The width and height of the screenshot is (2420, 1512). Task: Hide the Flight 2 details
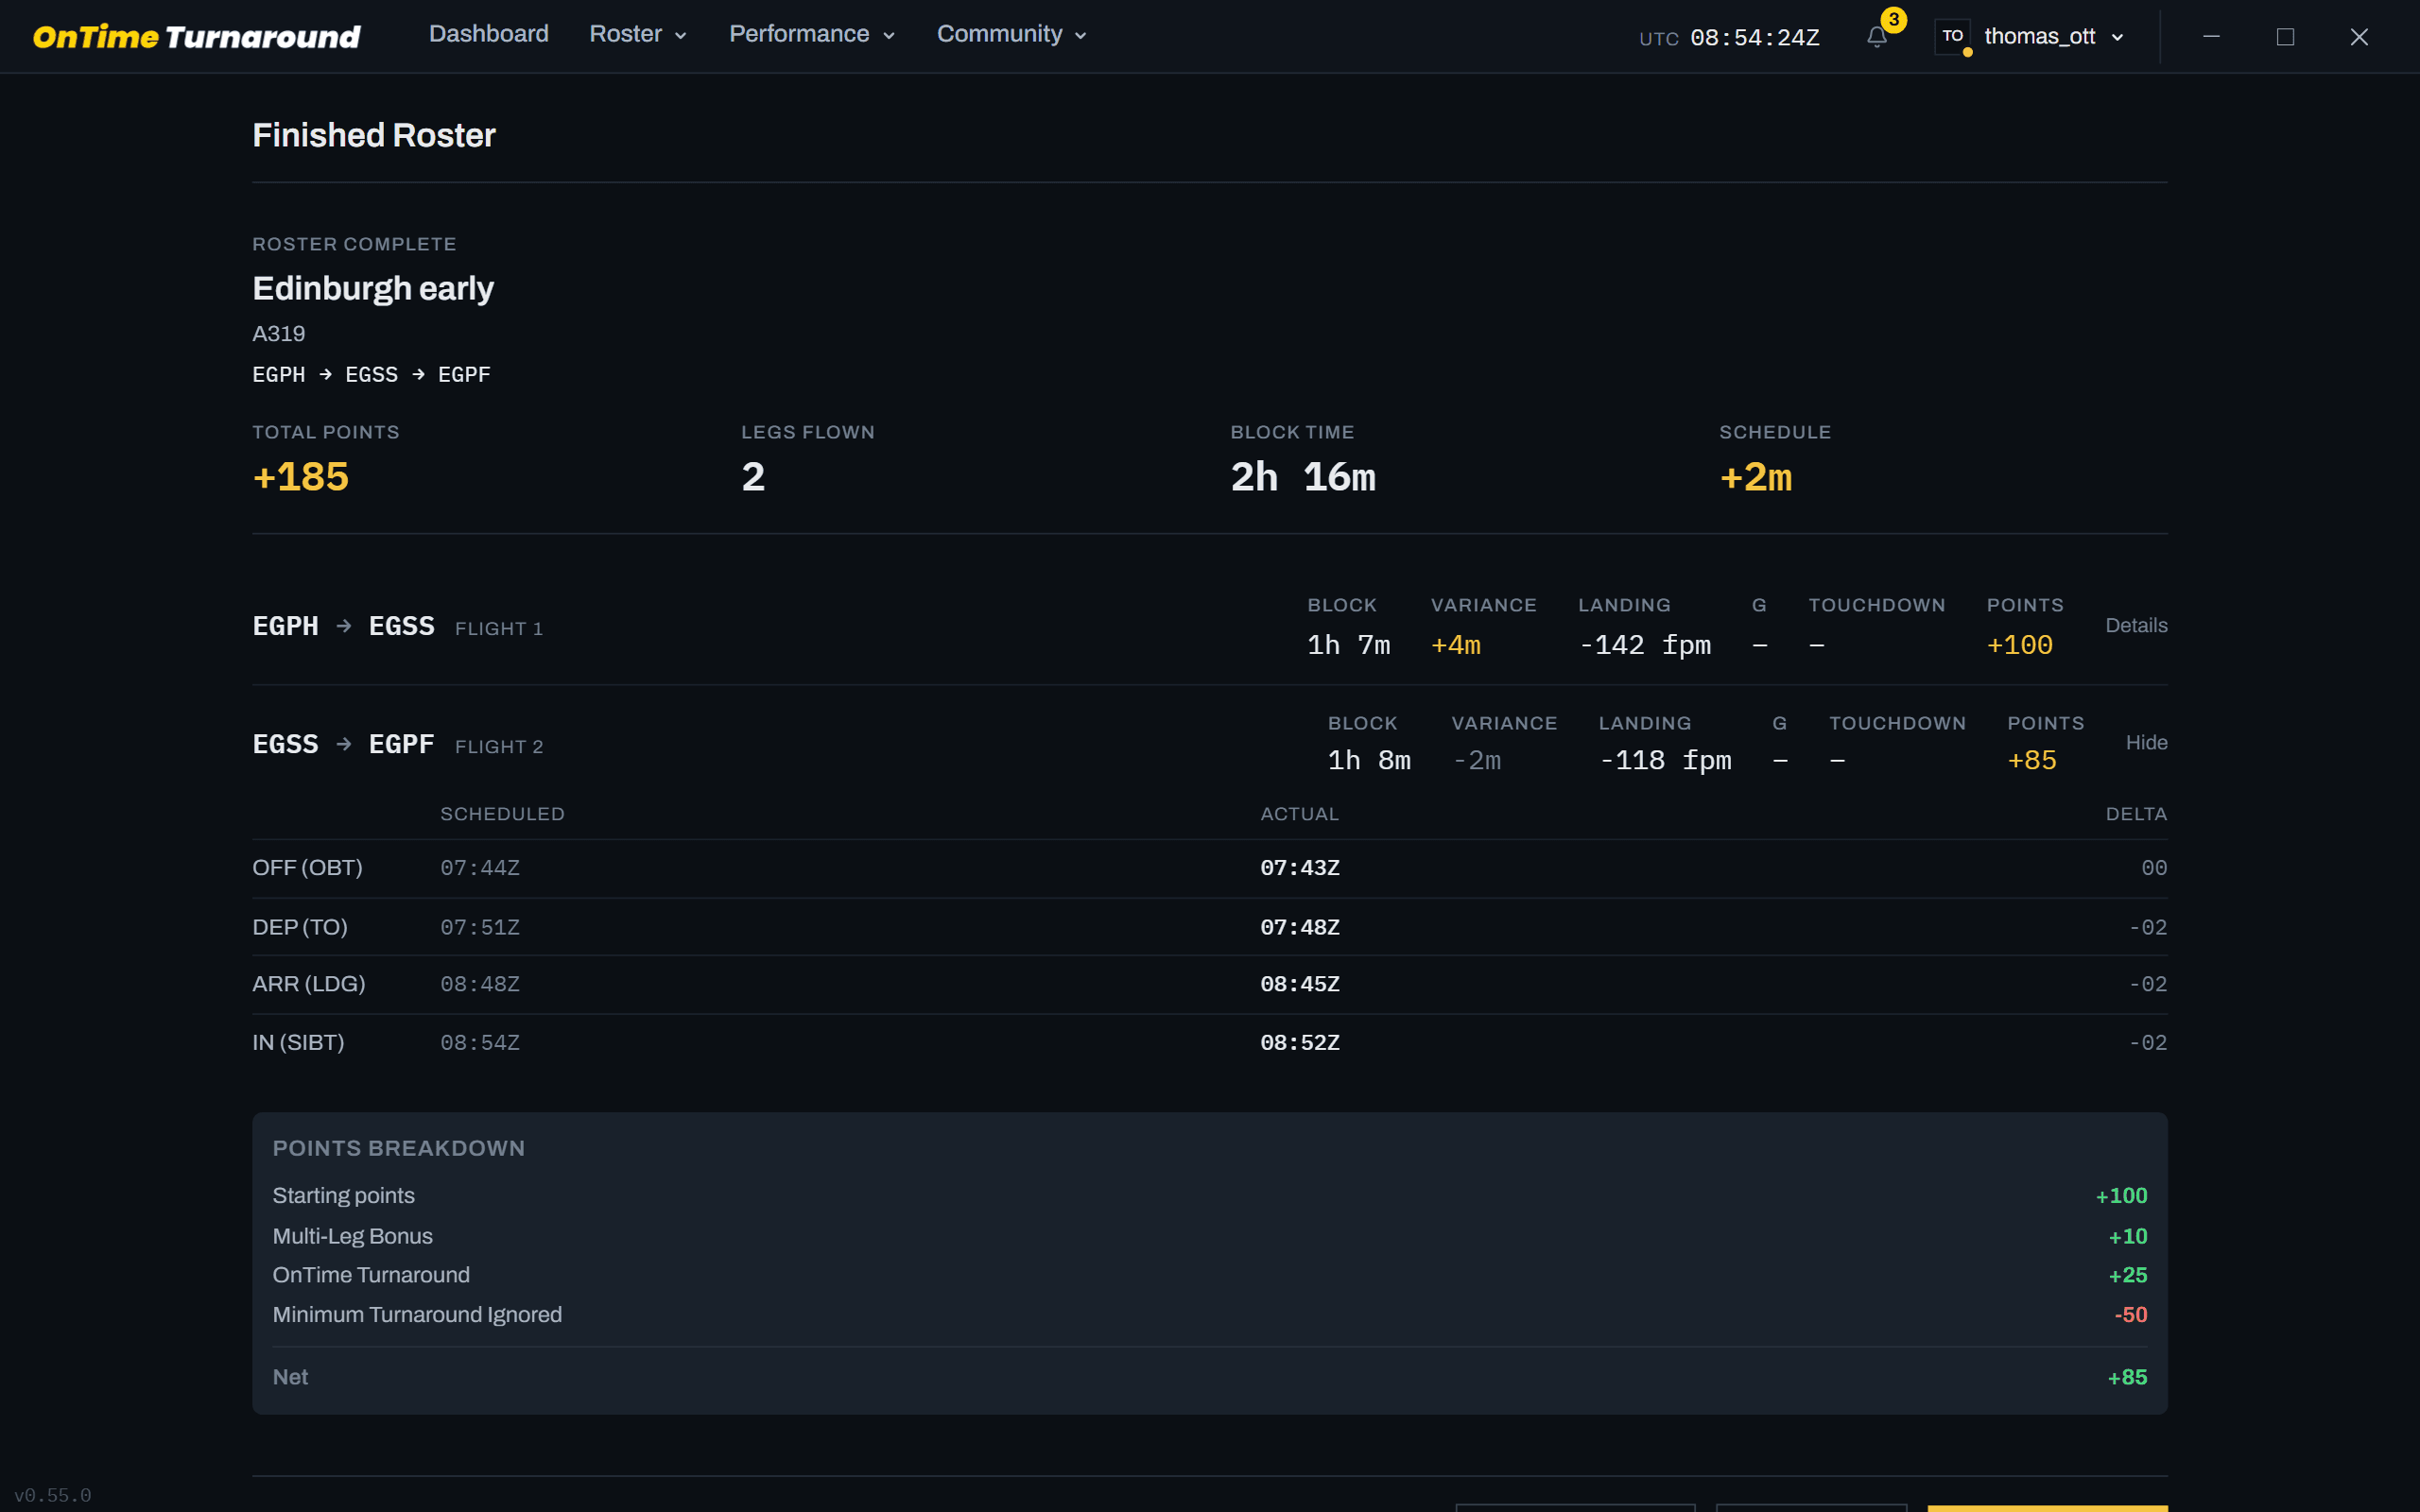coord(2146,743)
